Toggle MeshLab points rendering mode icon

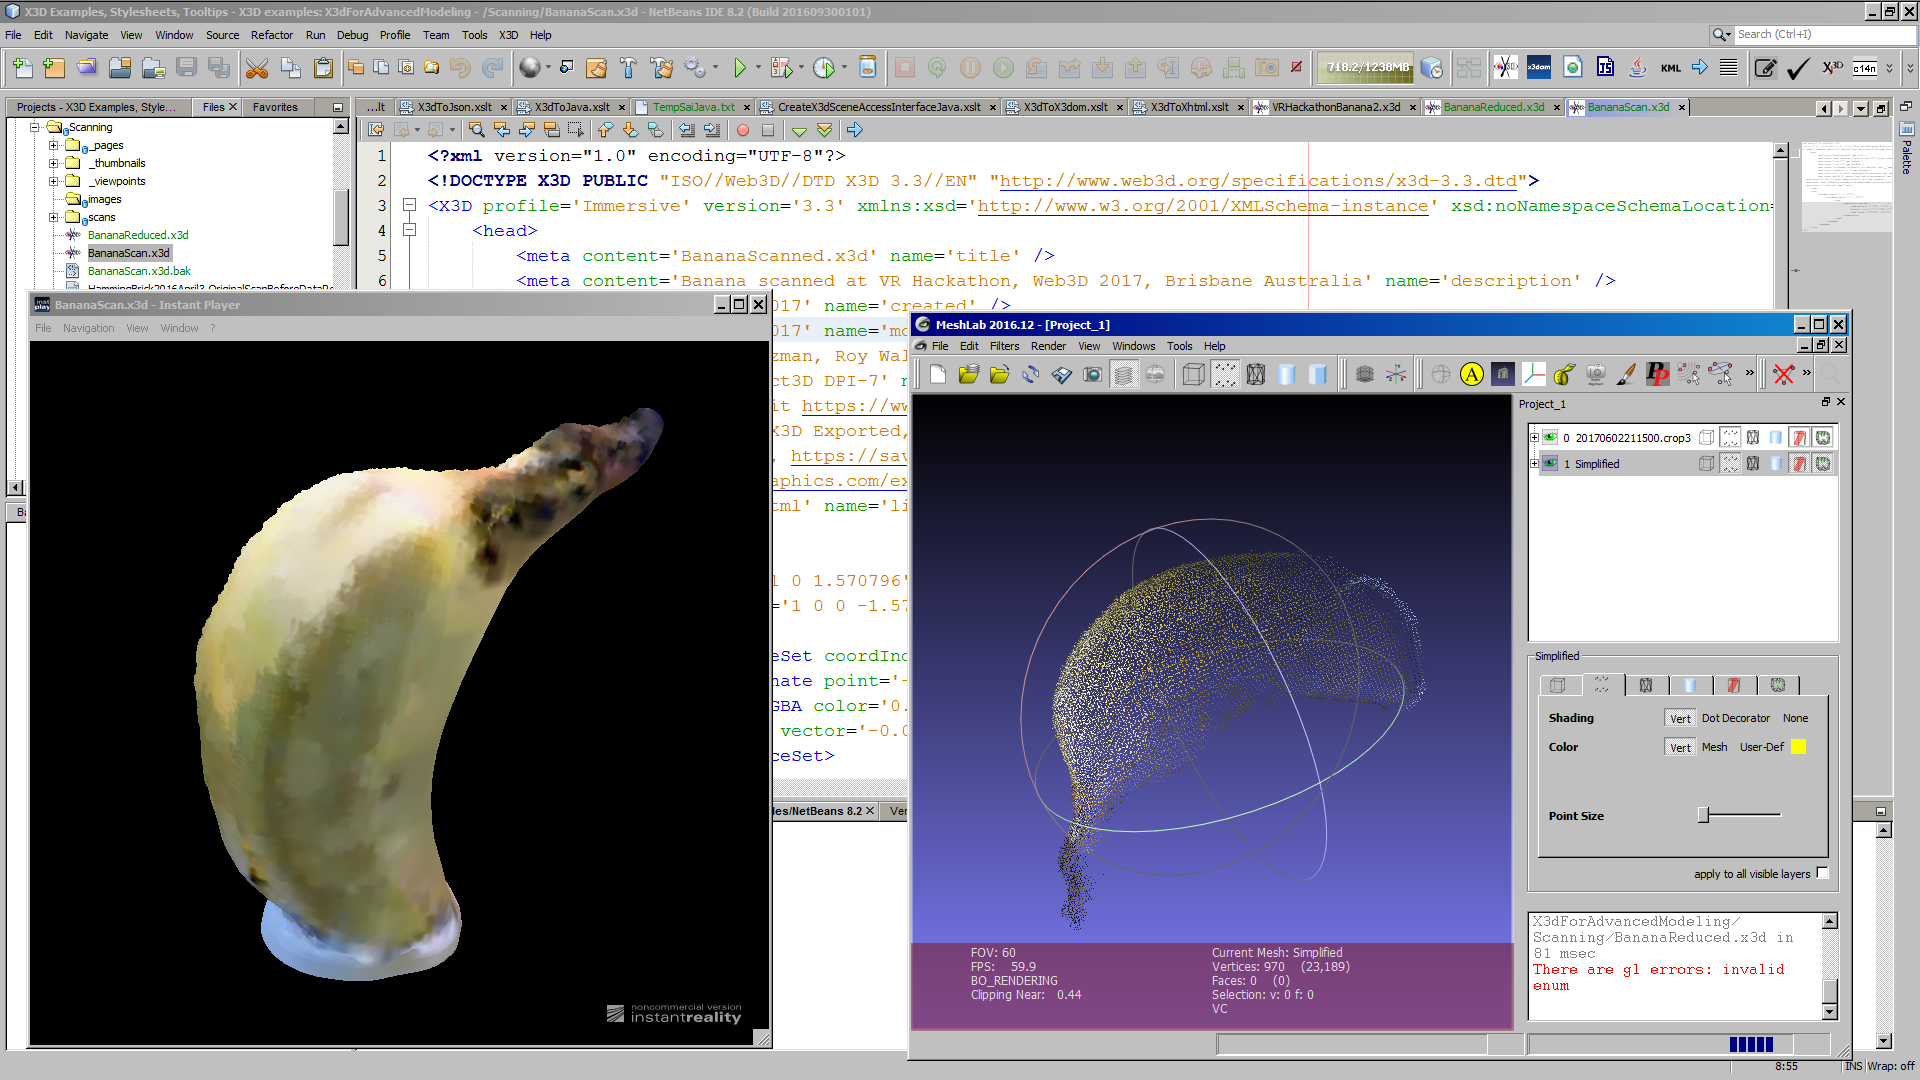[1224, 375]
